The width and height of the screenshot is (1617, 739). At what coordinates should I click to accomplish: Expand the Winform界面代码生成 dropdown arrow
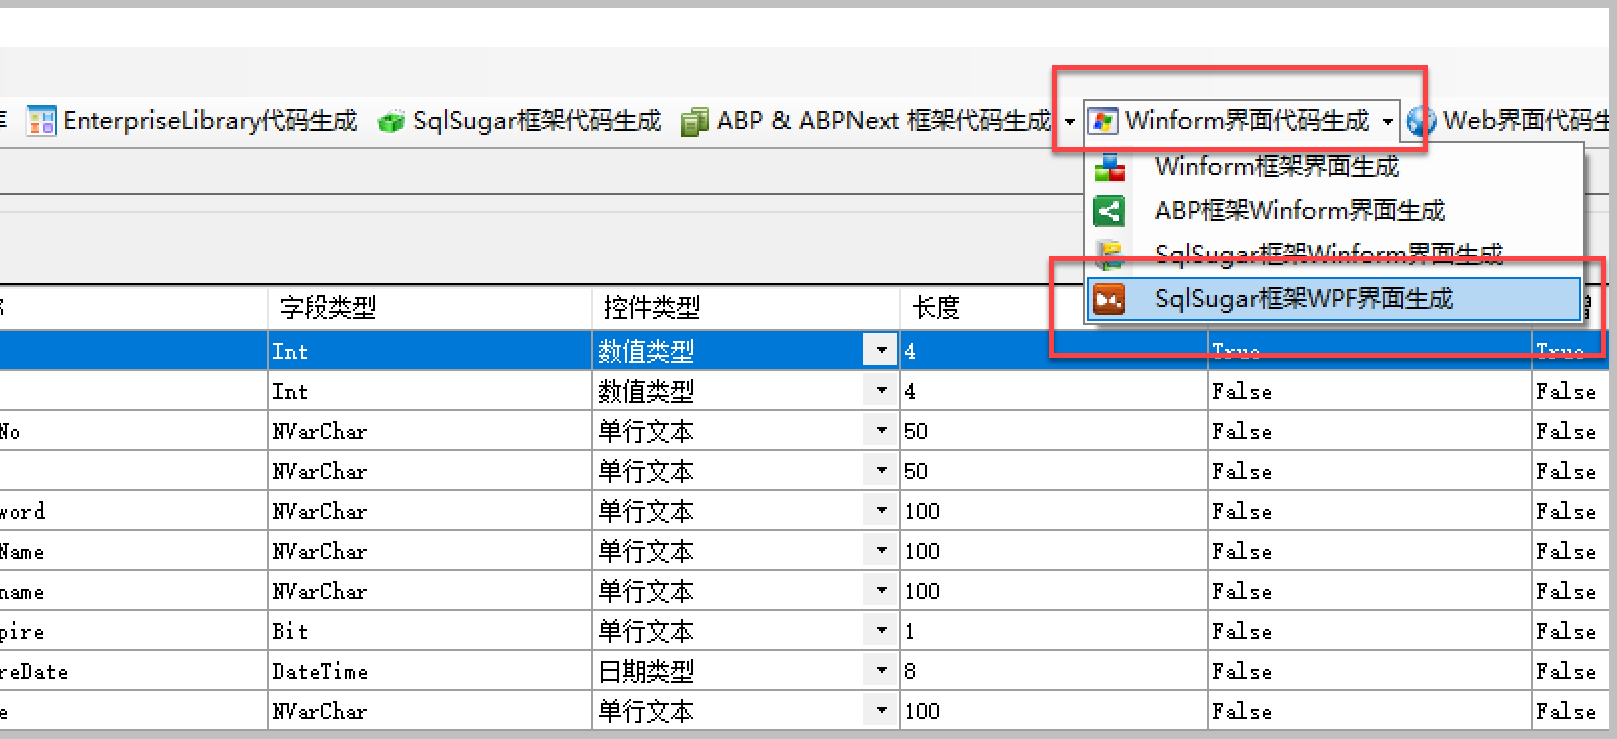[1387, 122]
